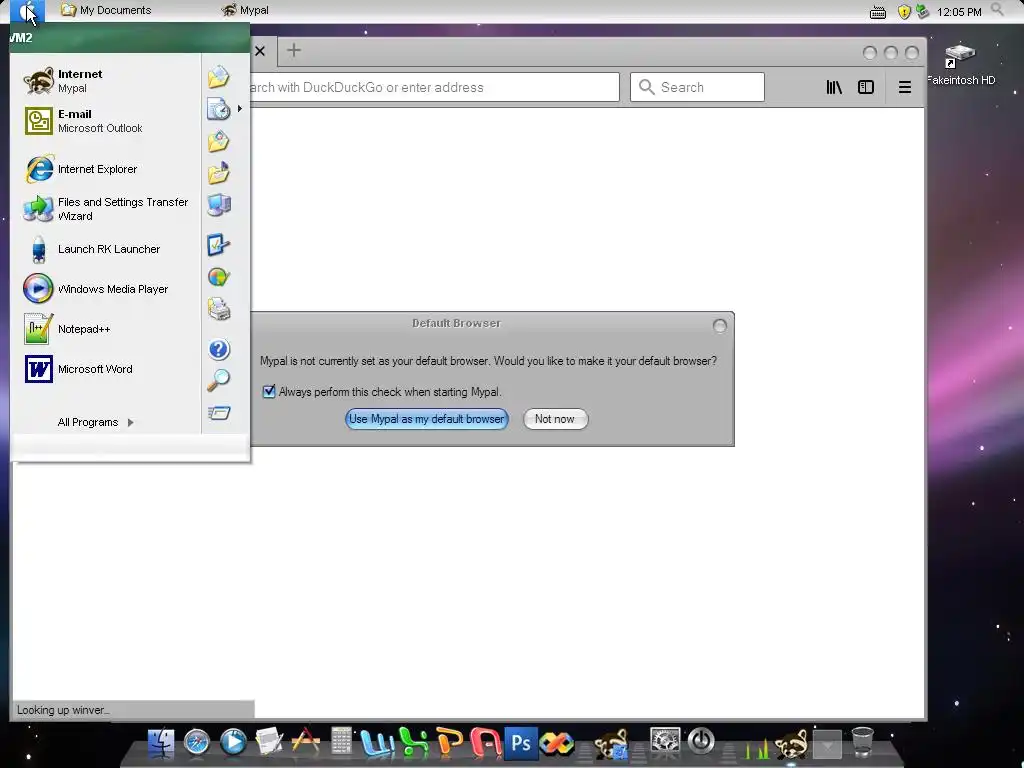Close the current Mypal tab
The width and height of the screenshot is (1024, 768).
coord(260,51)
